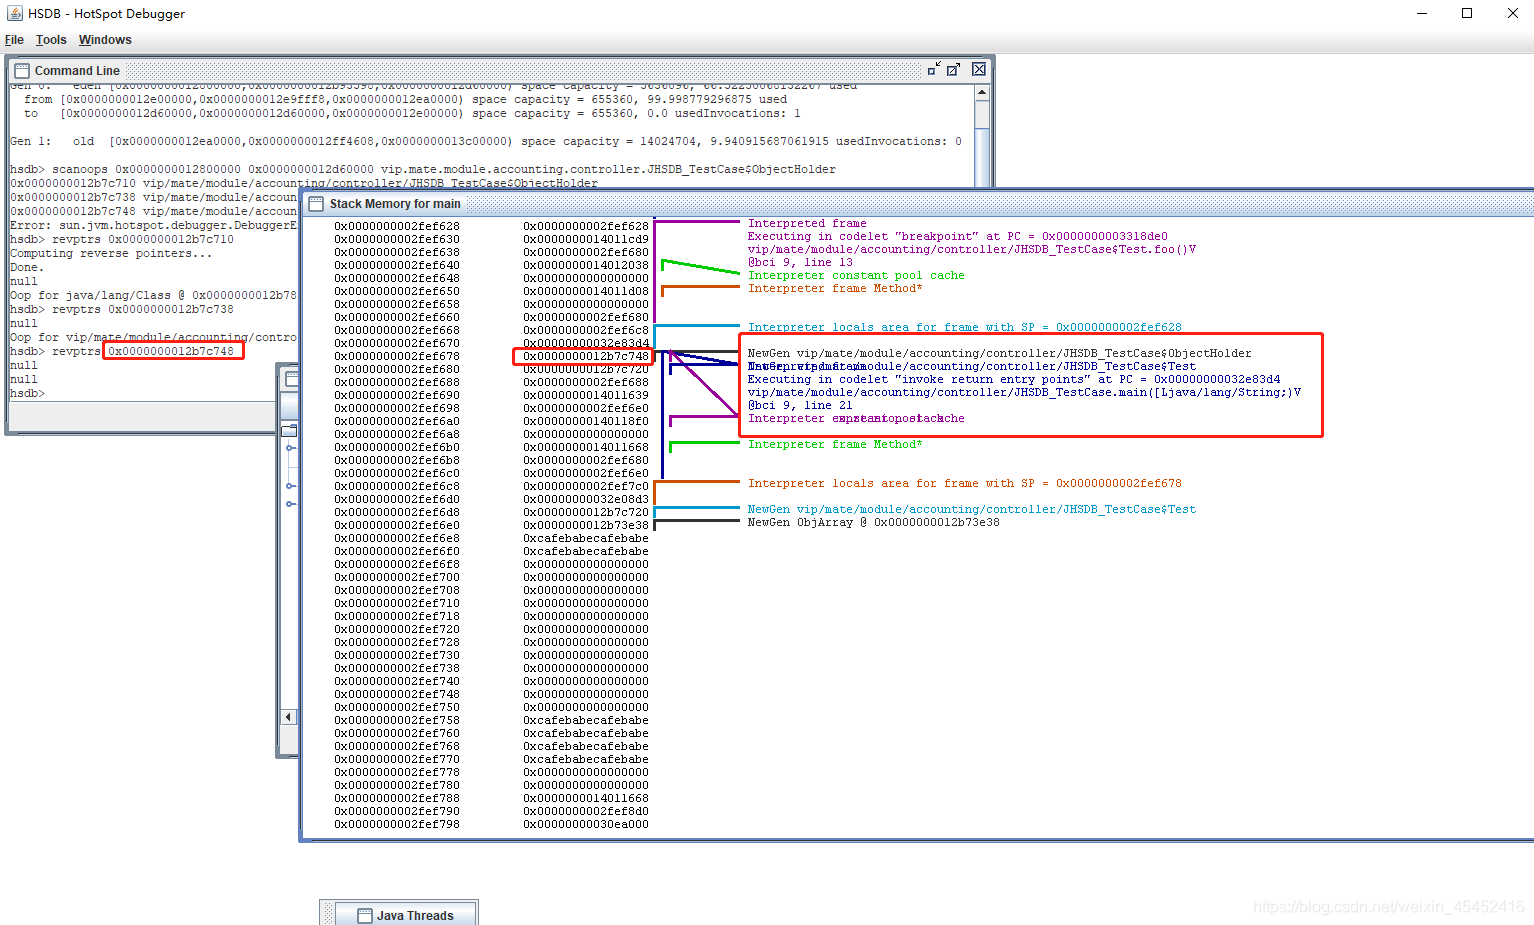Maximize the Command Line internal window
Screen dimensions: 1534x925
pyautogui.click(x=954, y=69)
